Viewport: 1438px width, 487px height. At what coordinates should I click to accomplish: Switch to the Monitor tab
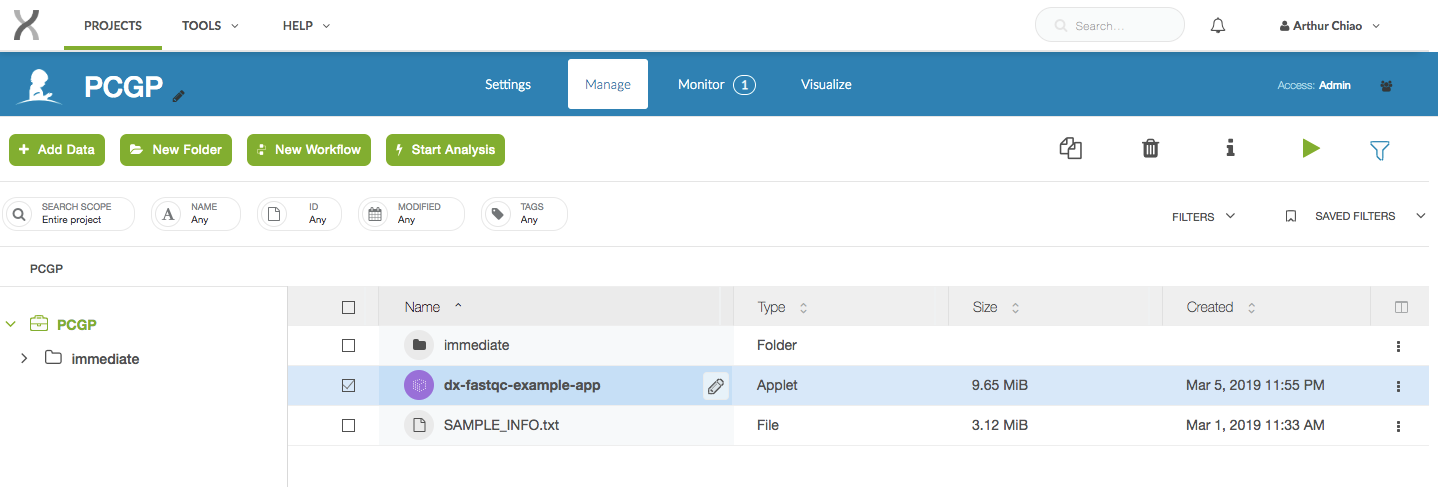pyautogui.click(x=716, y=84)
